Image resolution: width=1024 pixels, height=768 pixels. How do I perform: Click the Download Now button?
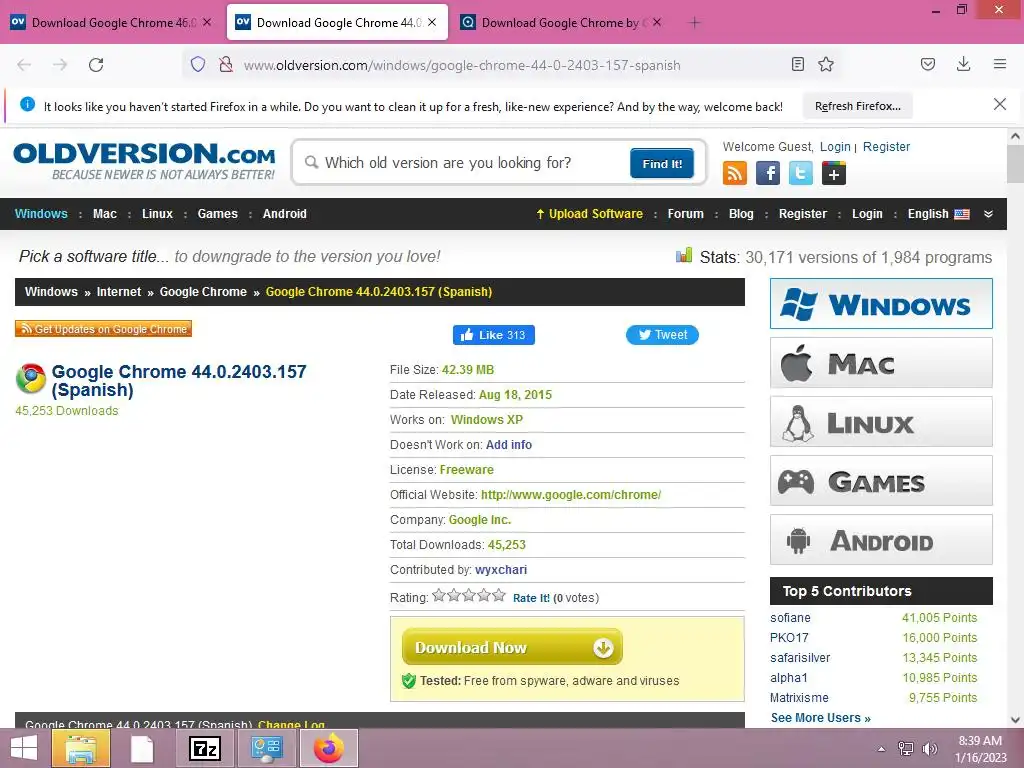pyautogui.click(x=512, y=647)
